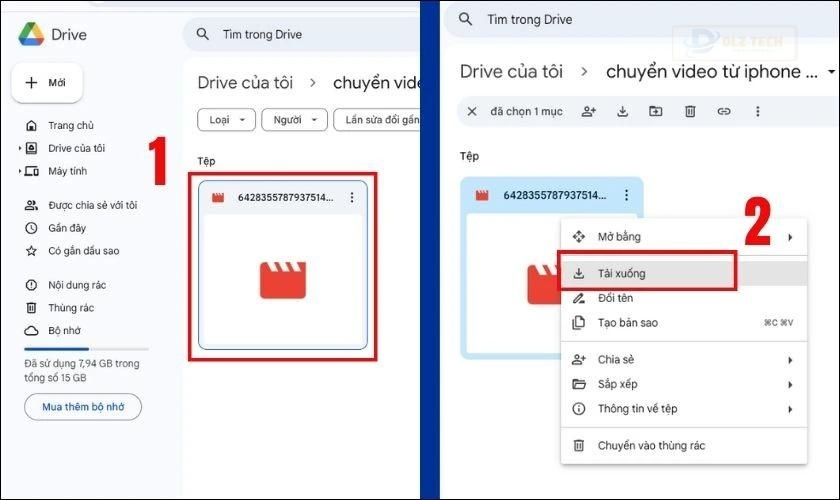The image size is (840, 500).
Task: Choose Tạo bản sao in the context menu
Action: (684, 323)
